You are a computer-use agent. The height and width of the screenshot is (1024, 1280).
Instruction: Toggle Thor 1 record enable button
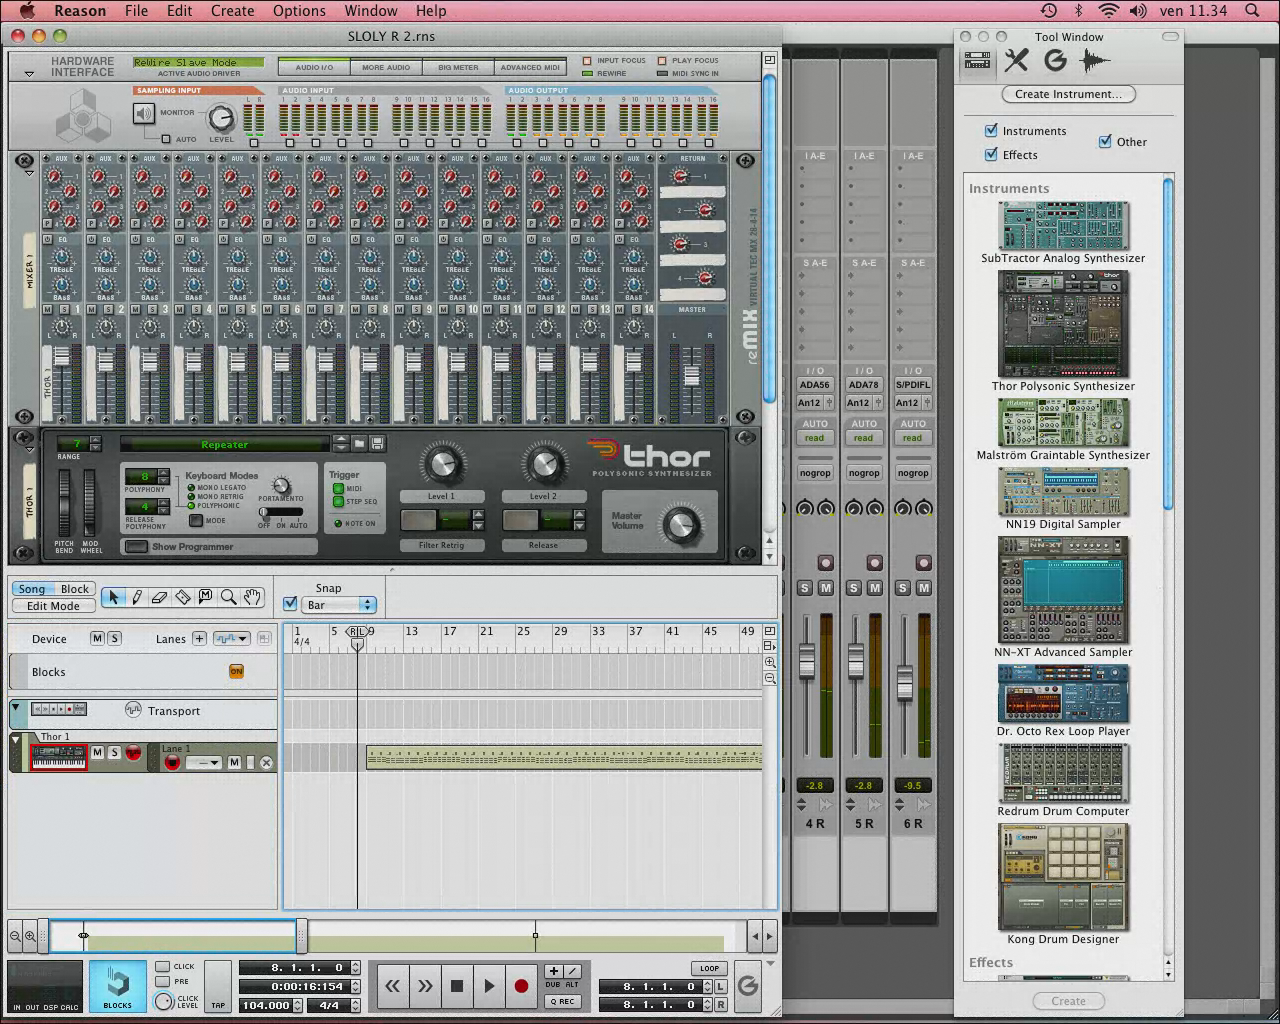click(133, 753)
